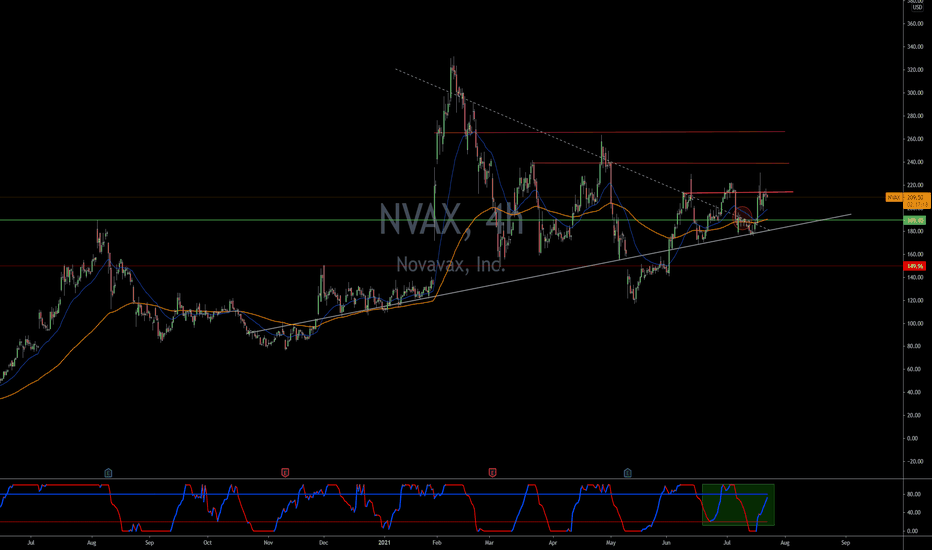Click the 2021 label on the time axis
Screen dimensions: 932x550
pos(385,542)
